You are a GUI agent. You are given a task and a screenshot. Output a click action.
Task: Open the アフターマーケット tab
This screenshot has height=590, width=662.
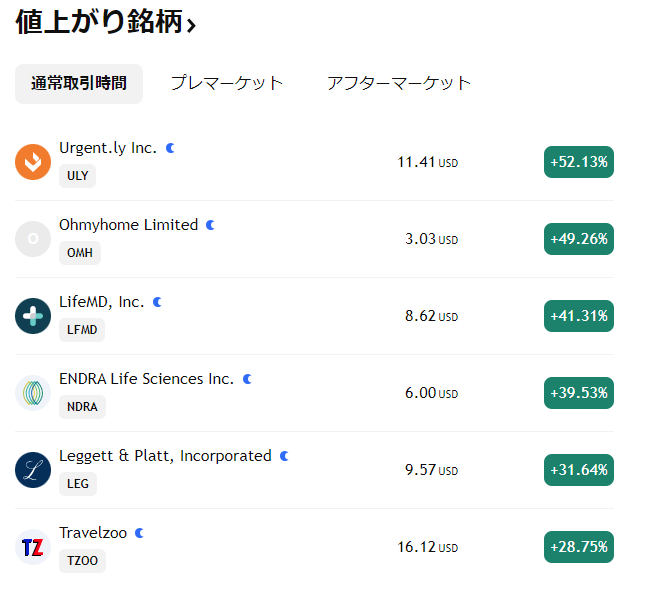point(398,84)
